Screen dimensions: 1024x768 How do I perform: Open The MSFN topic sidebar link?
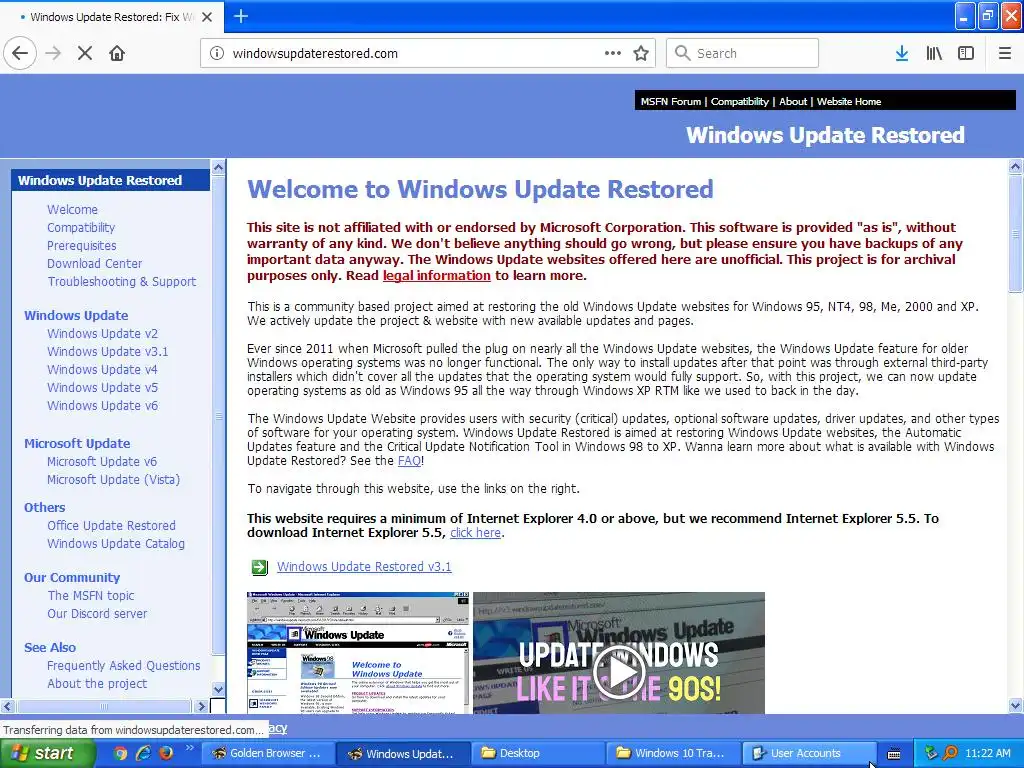click(91, 596)
